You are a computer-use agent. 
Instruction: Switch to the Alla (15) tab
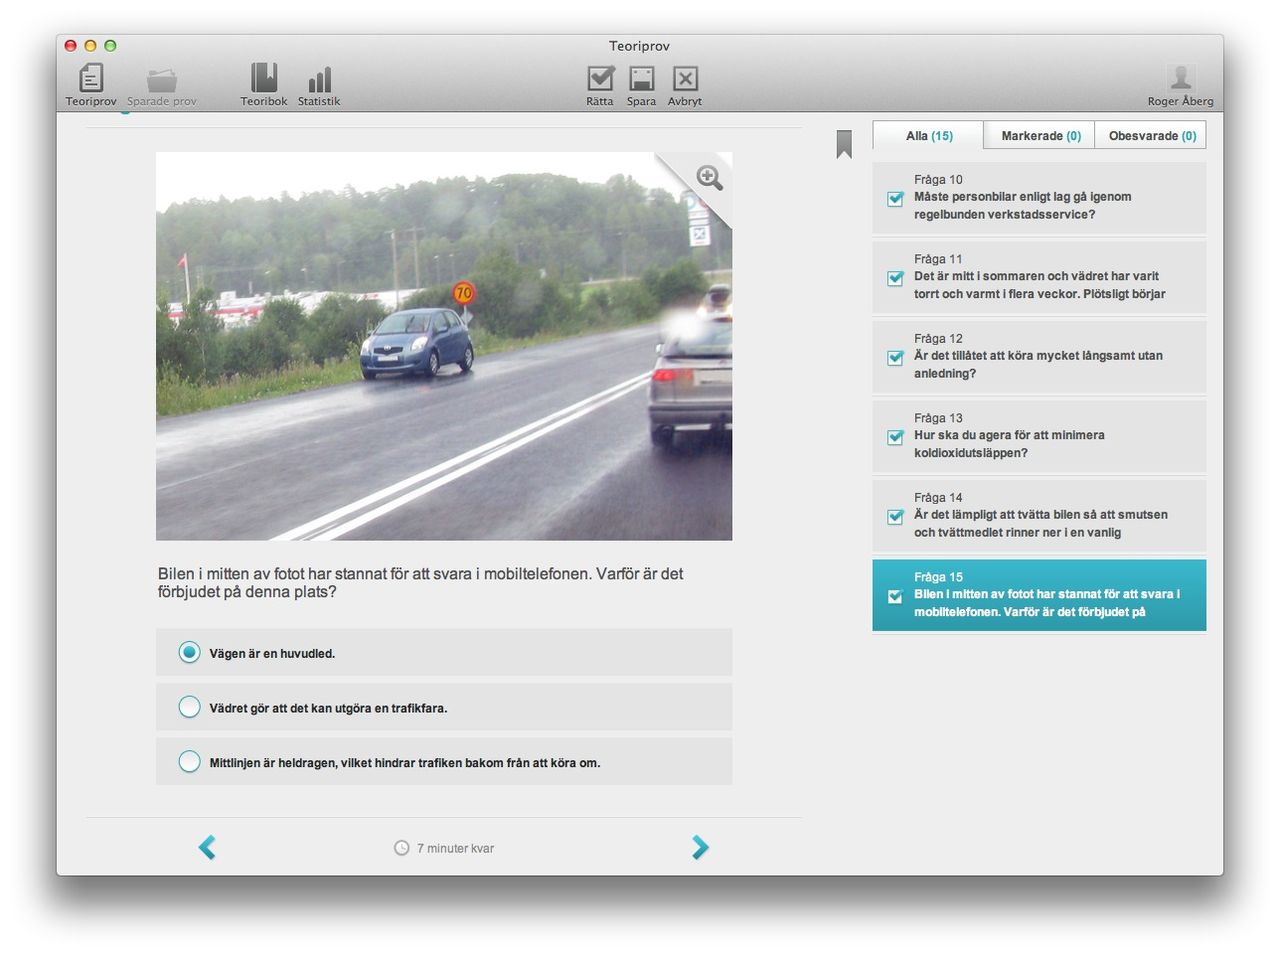coord(928,136)
